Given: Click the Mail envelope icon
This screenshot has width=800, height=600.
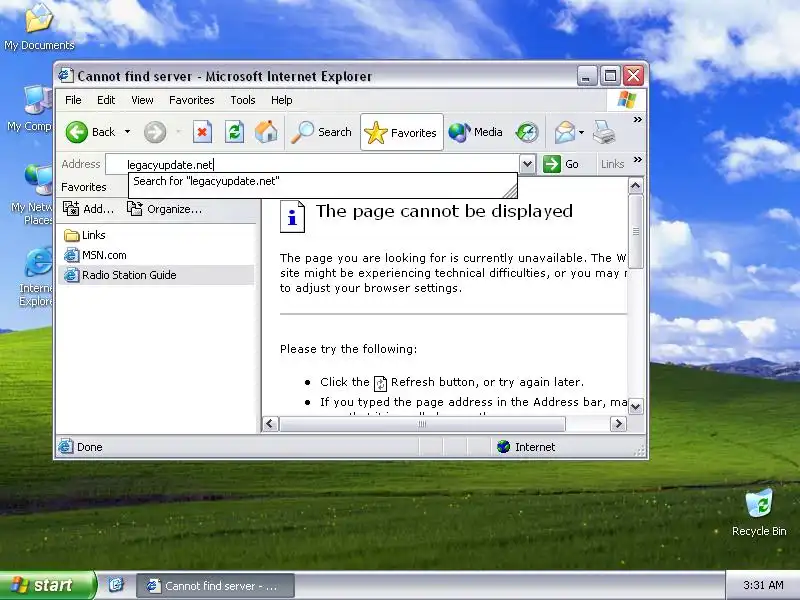Looking at the screenshot, I should (565, 132).
